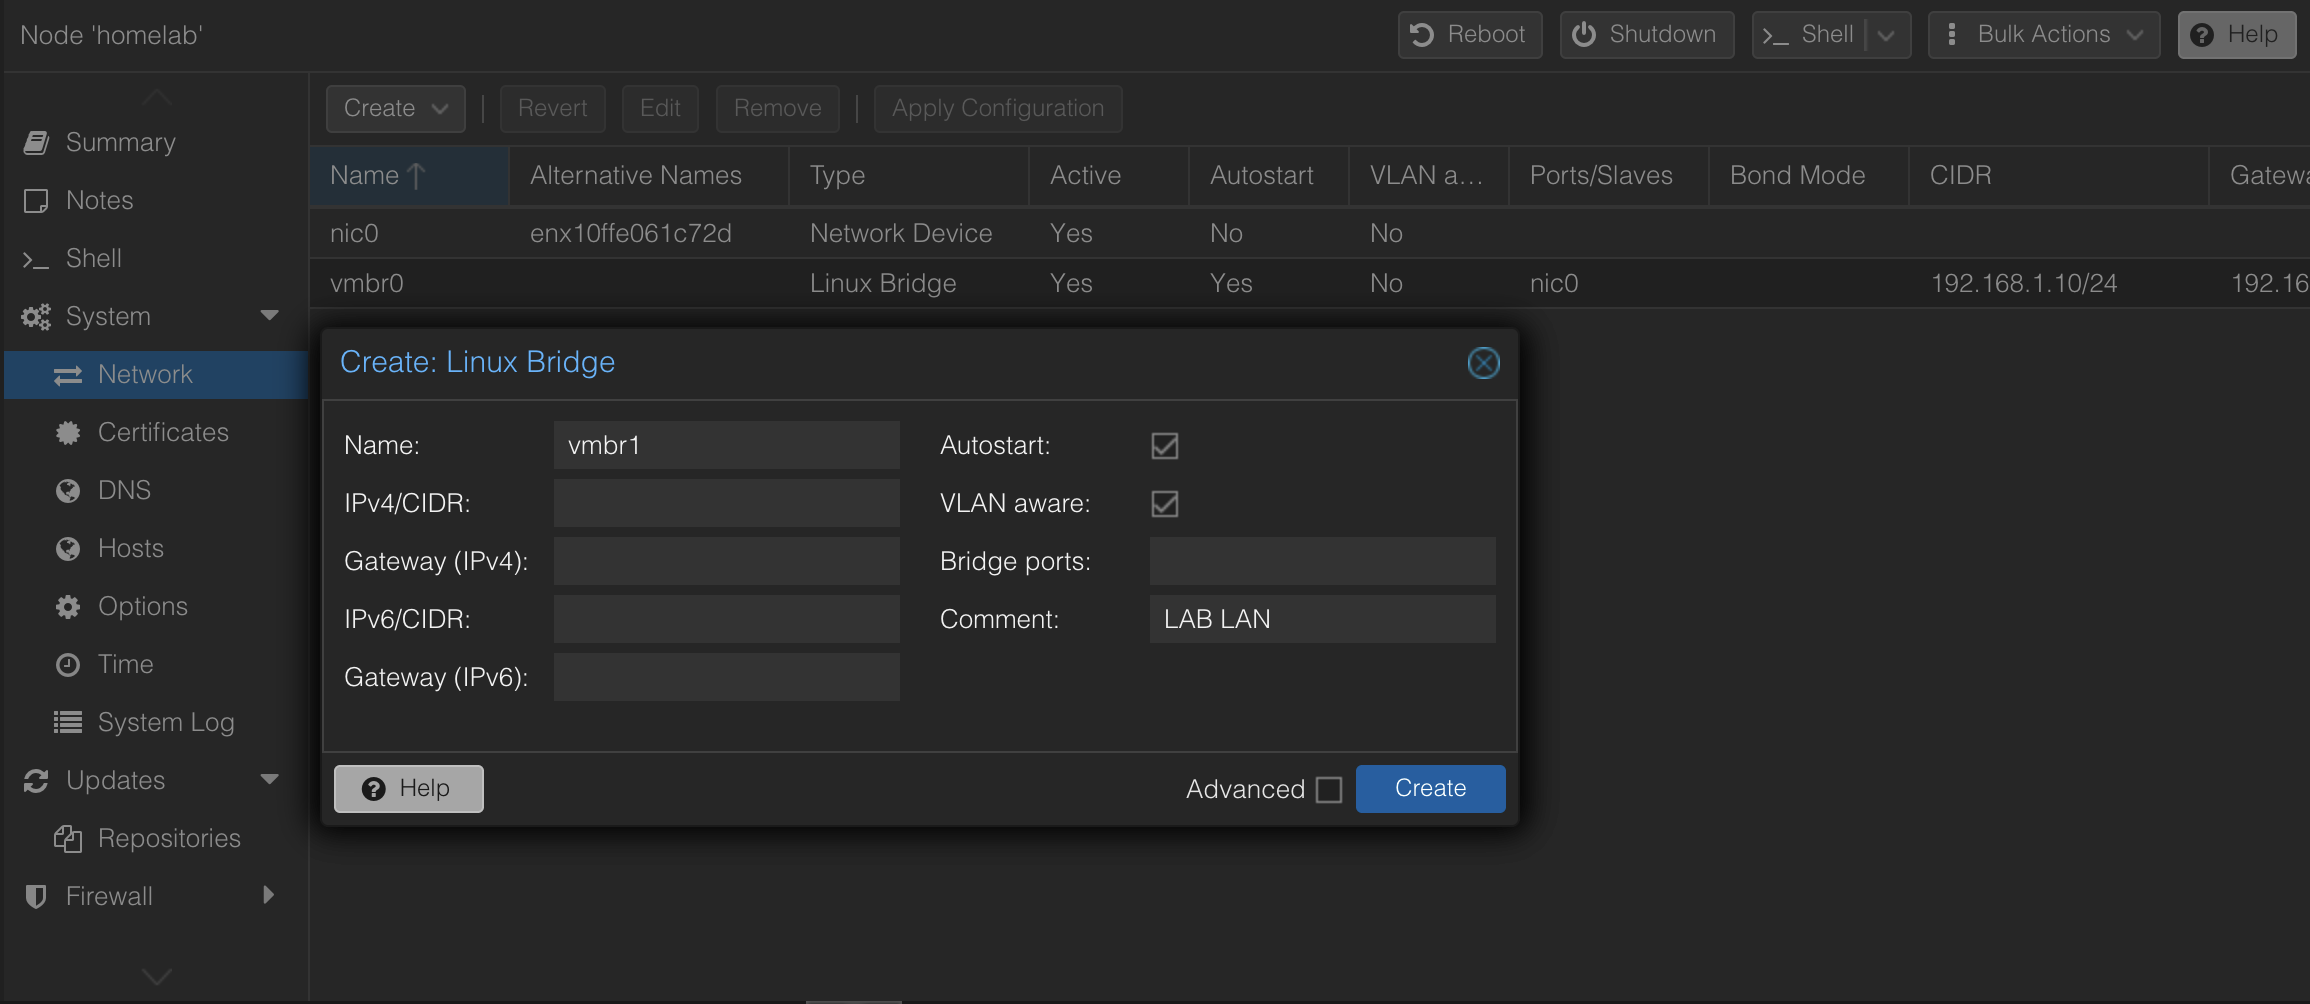2310x1004 pixels.
Task: Collapse the System sidebar section arrow
Action: pos(269,315)
